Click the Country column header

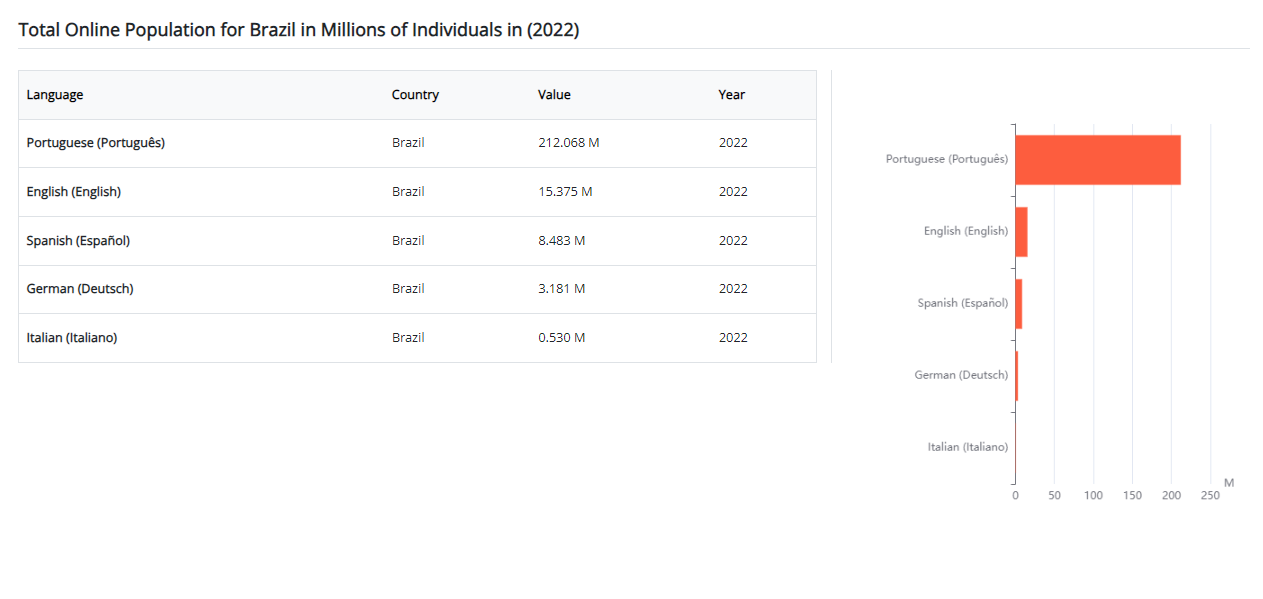[415, 95]
